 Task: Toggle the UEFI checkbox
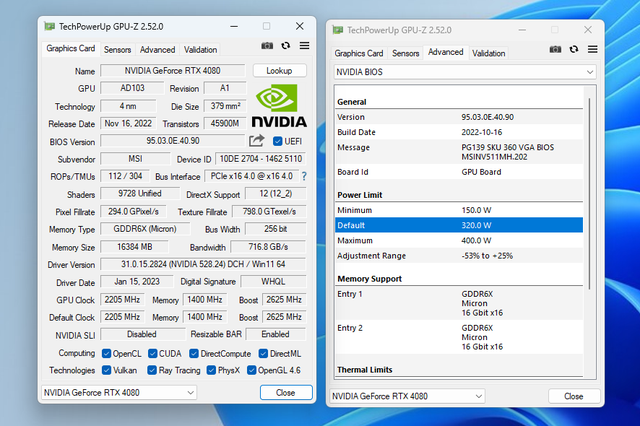pos(278,141)
